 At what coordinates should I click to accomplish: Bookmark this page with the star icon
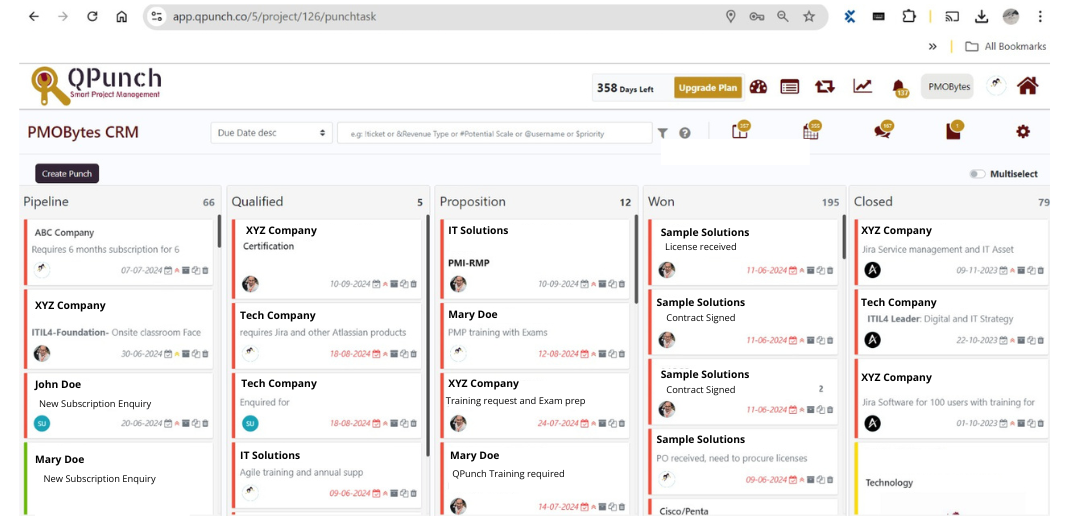coord(809,17)
